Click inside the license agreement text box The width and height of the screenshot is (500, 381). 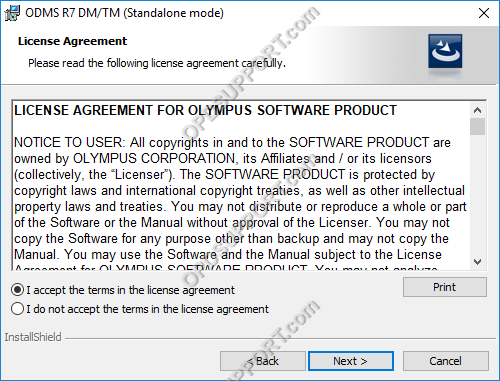pos(241,185)
